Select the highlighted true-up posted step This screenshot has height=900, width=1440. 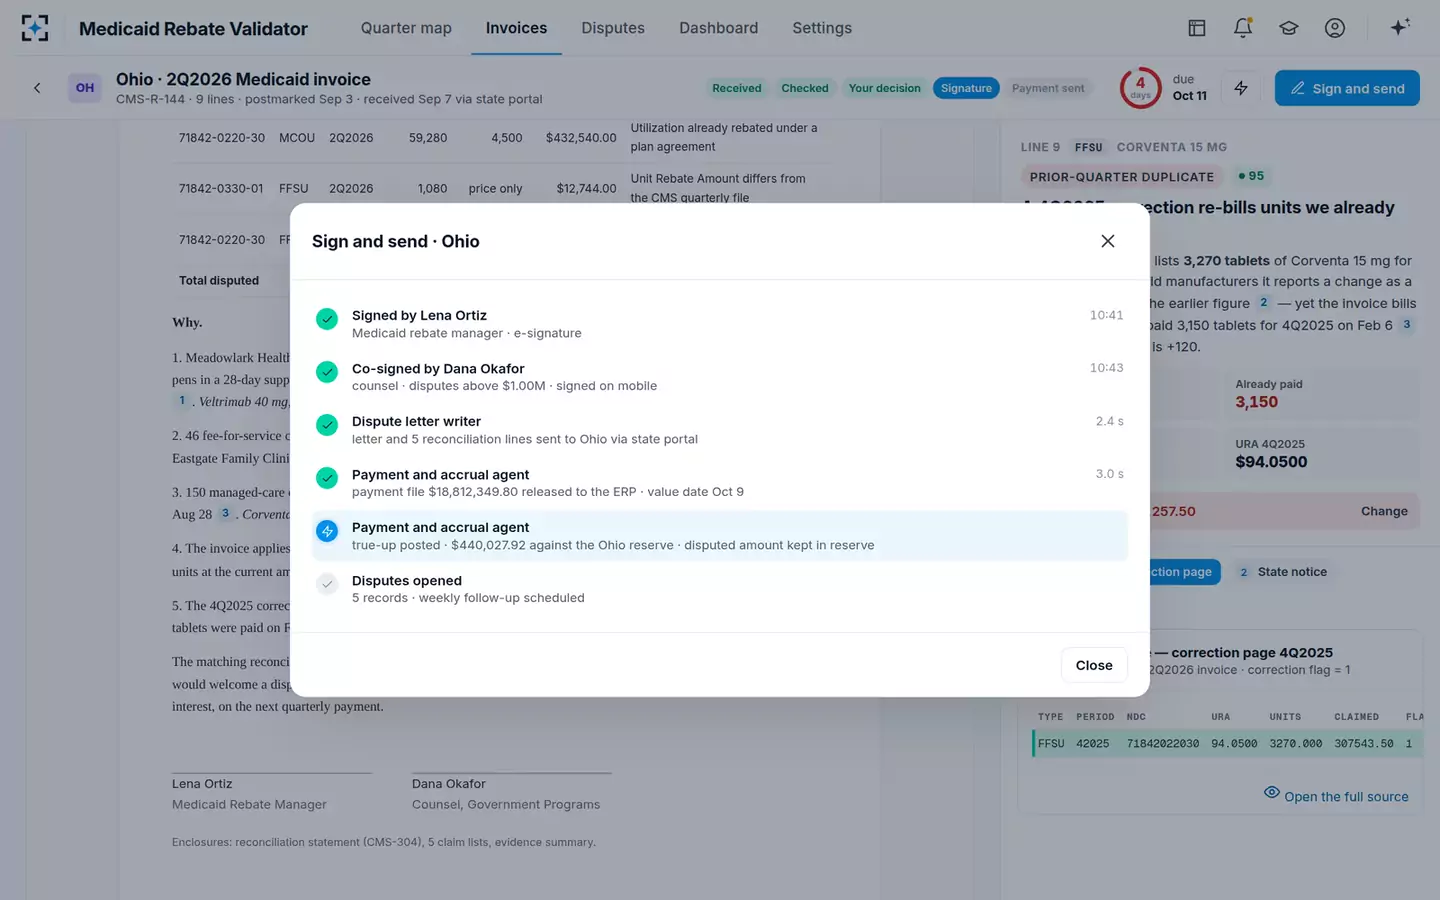[x=719, y=536]
